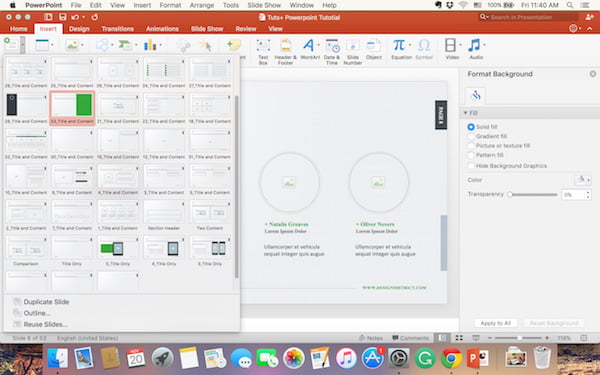Enable Hide Background Graphics checkbox

pos(471,166)
